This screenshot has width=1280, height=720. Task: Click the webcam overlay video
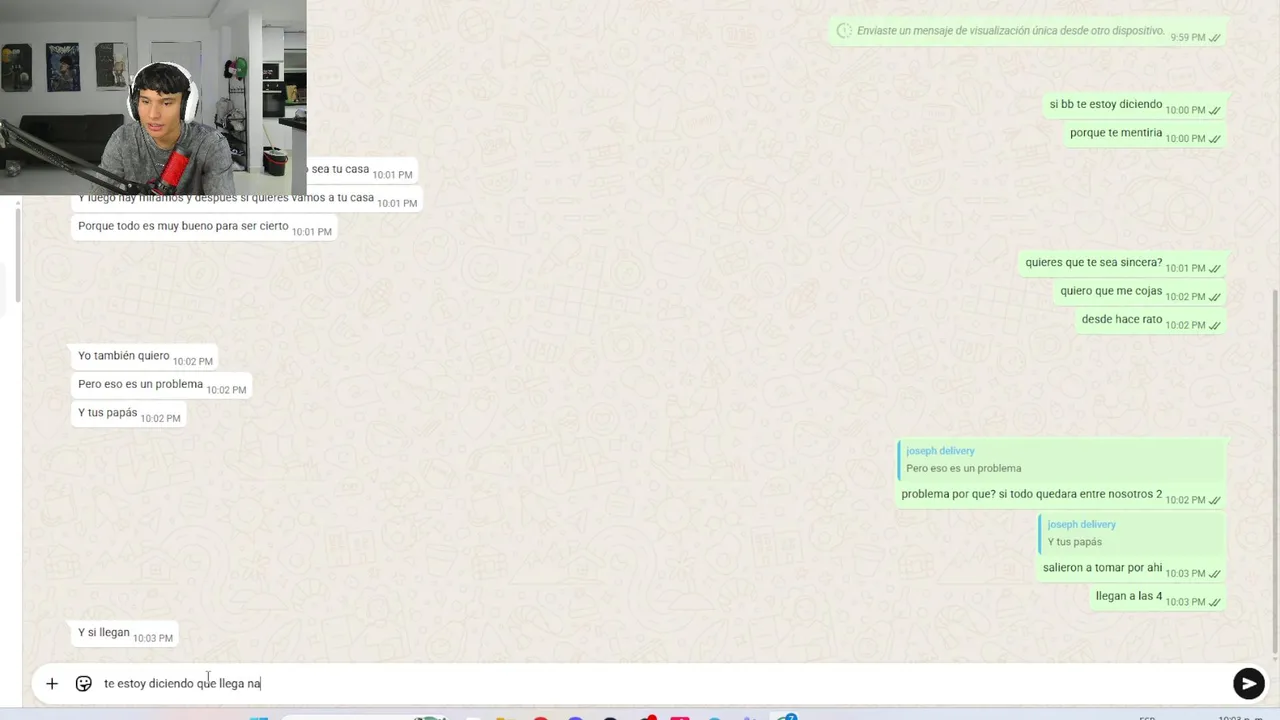(153, 97)
